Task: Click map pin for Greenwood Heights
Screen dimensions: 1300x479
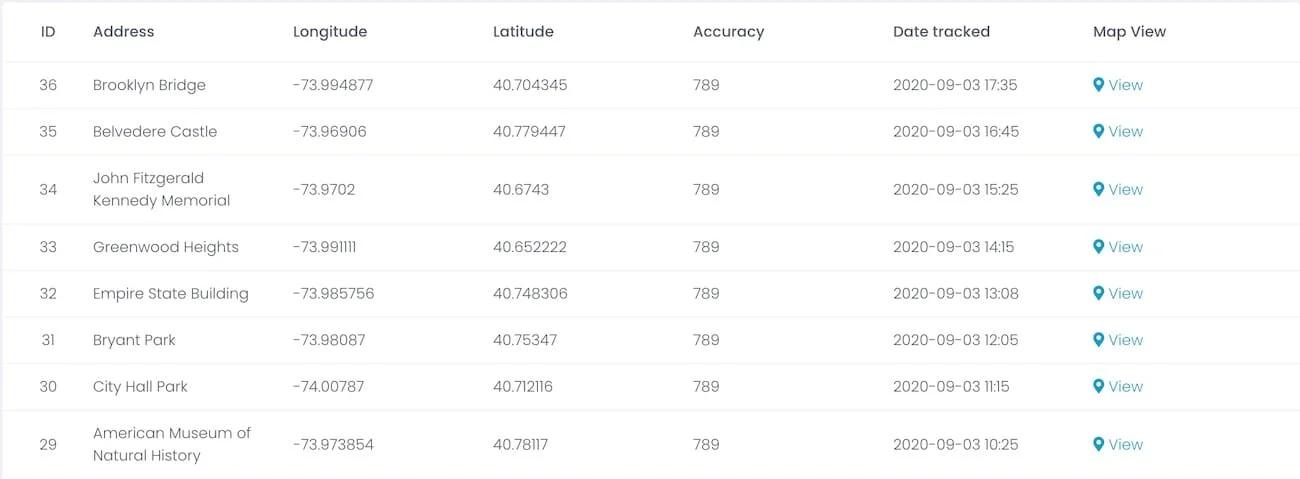Action: (x=1098, y=247)
